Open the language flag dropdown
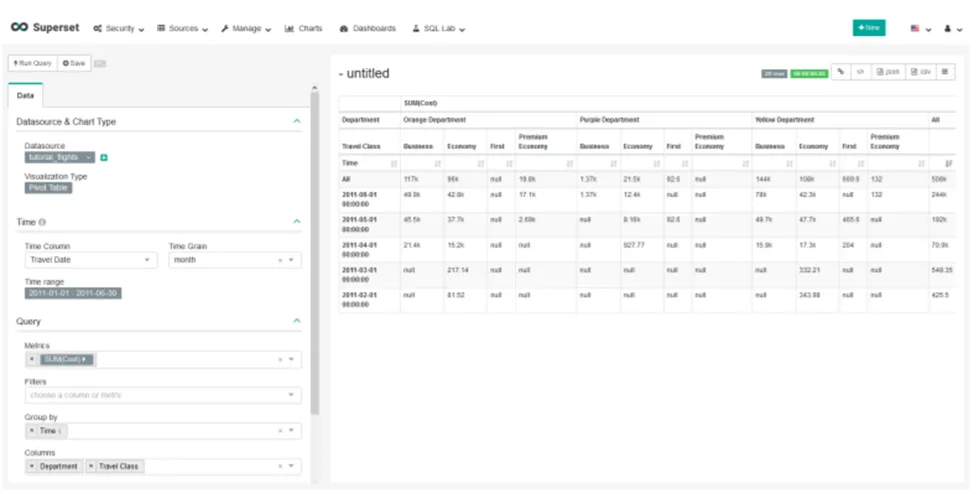979x494 pixels. (x=921, y=29)
